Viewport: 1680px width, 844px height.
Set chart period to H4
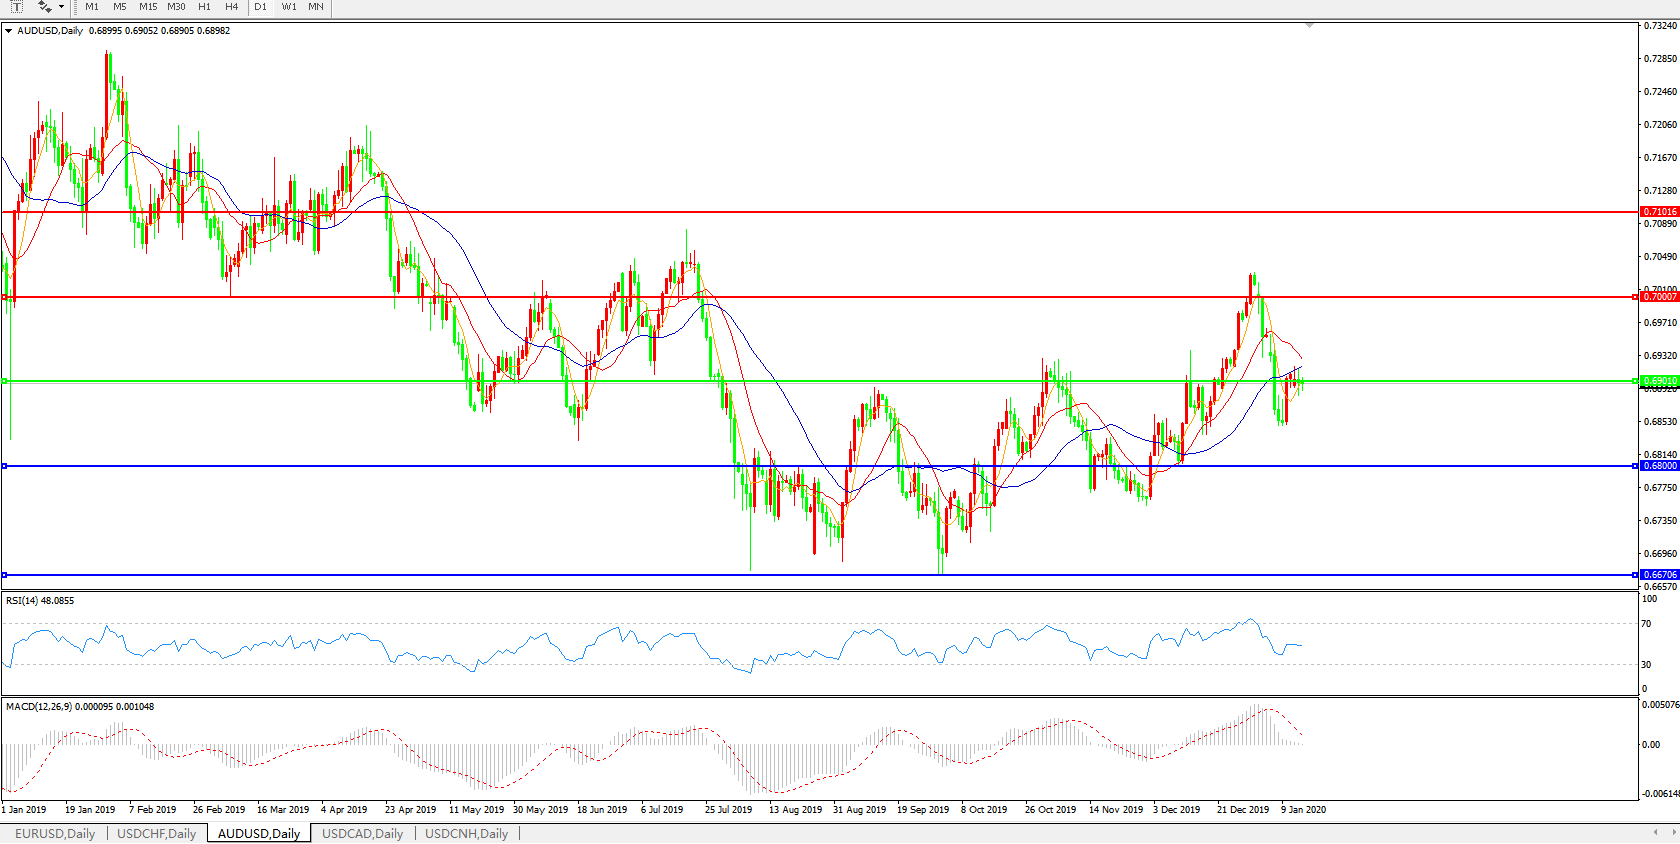[231, 7]
